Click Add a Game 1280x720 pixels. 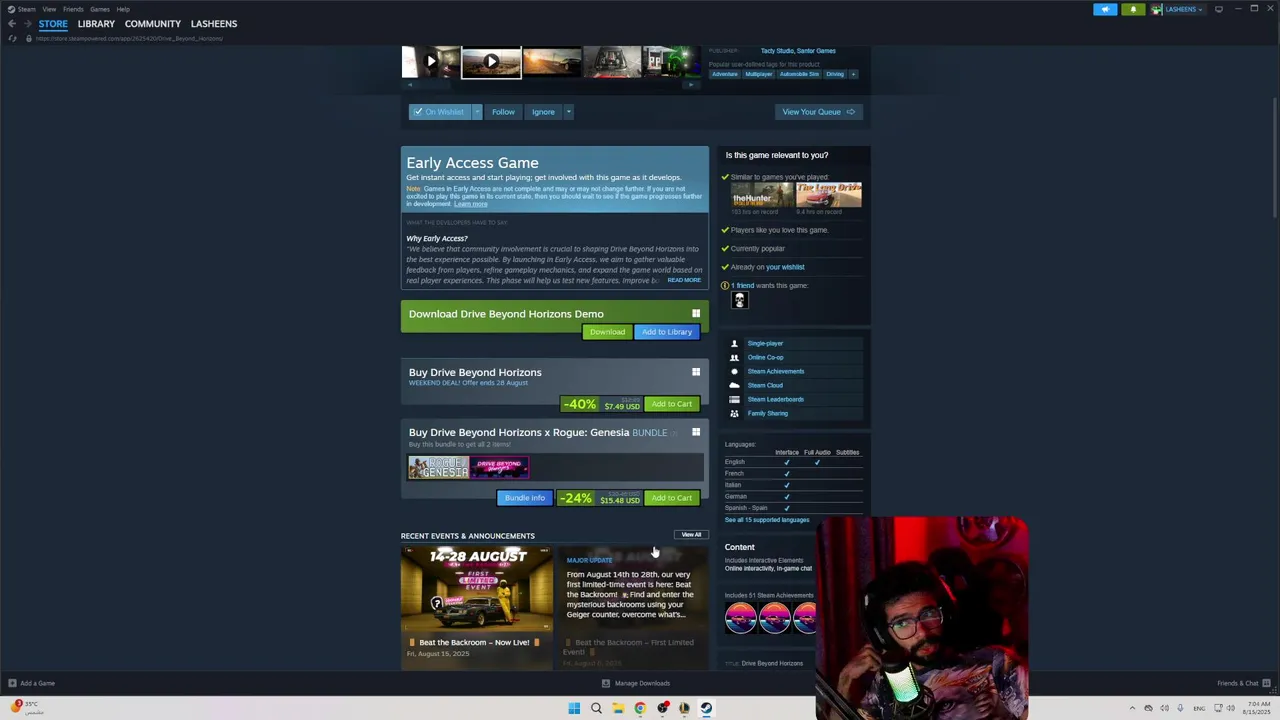31,683
